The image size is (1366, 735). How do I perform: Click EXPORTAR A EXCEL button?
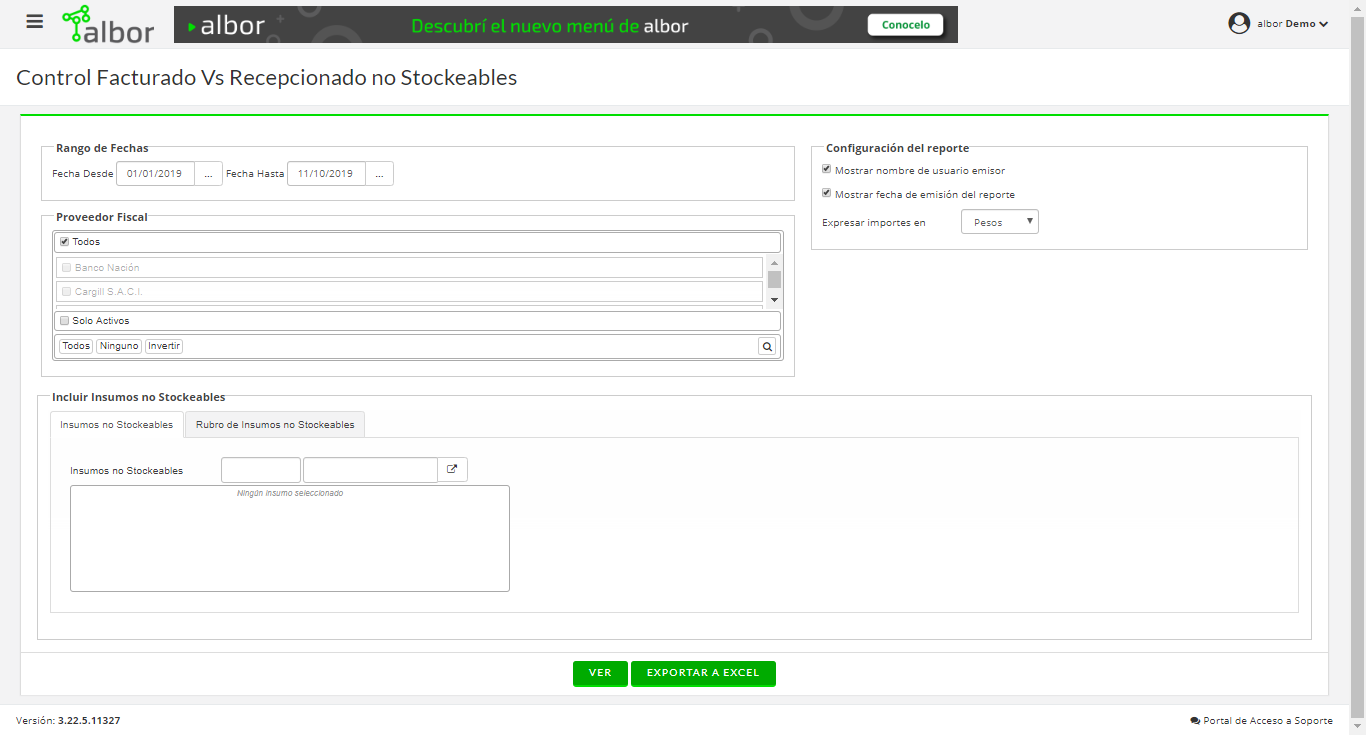click(x=703, y=673)
